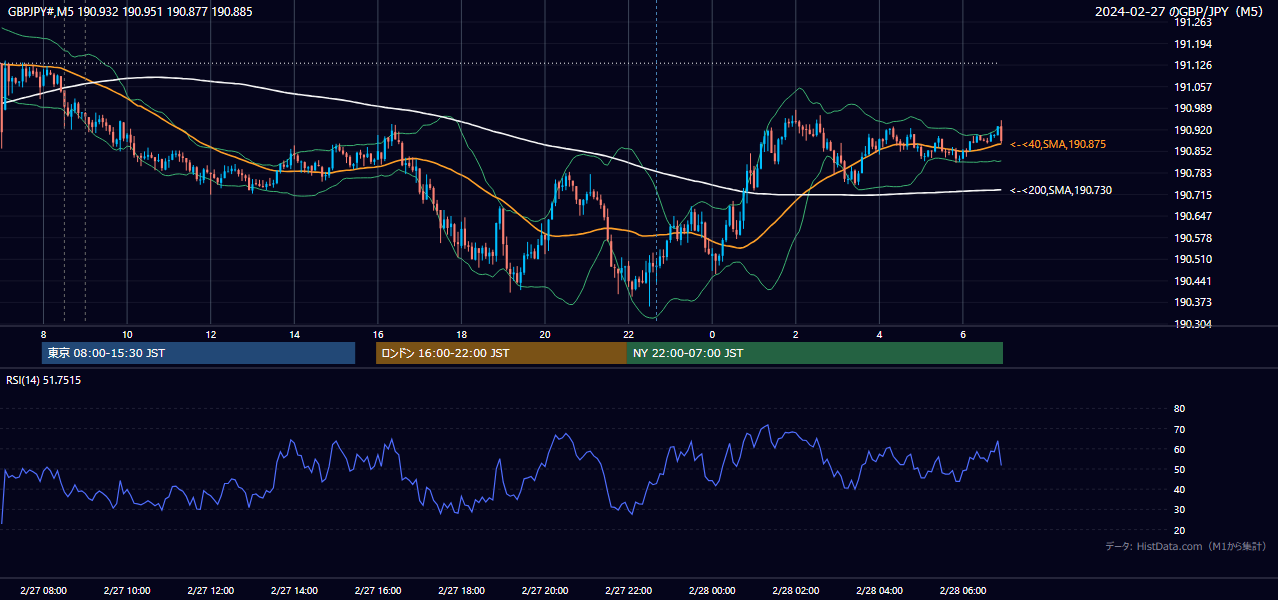Click the RSI level 30 label

(1179, 510)
